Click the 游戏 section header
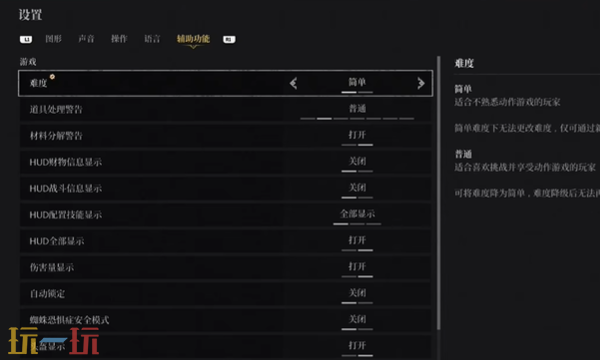The height and width of the screenshot is (360, 600). tap(28, 62)
